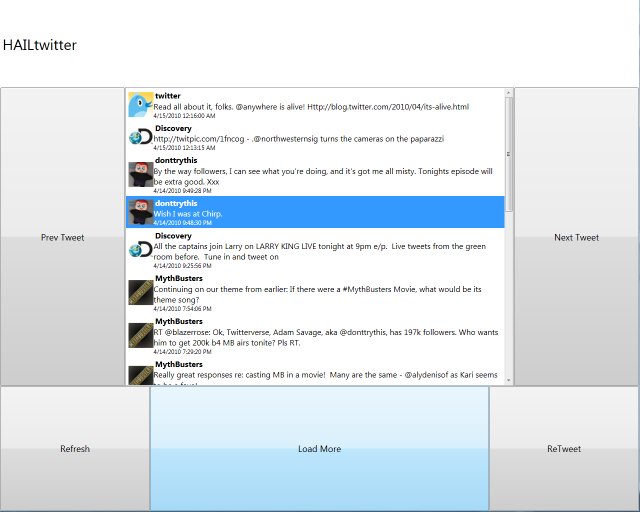Select the Discovery tweet about Larry King Live

pyautogui.click(x=320, y=251)
